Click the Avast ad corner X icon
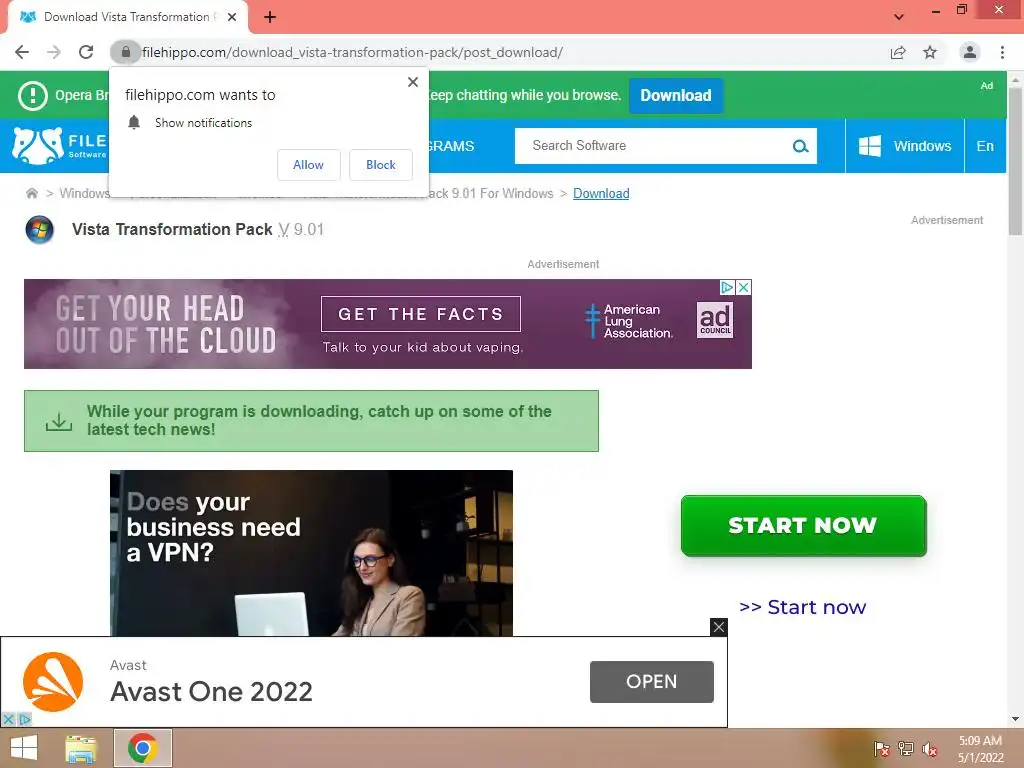 click(8, 719)
